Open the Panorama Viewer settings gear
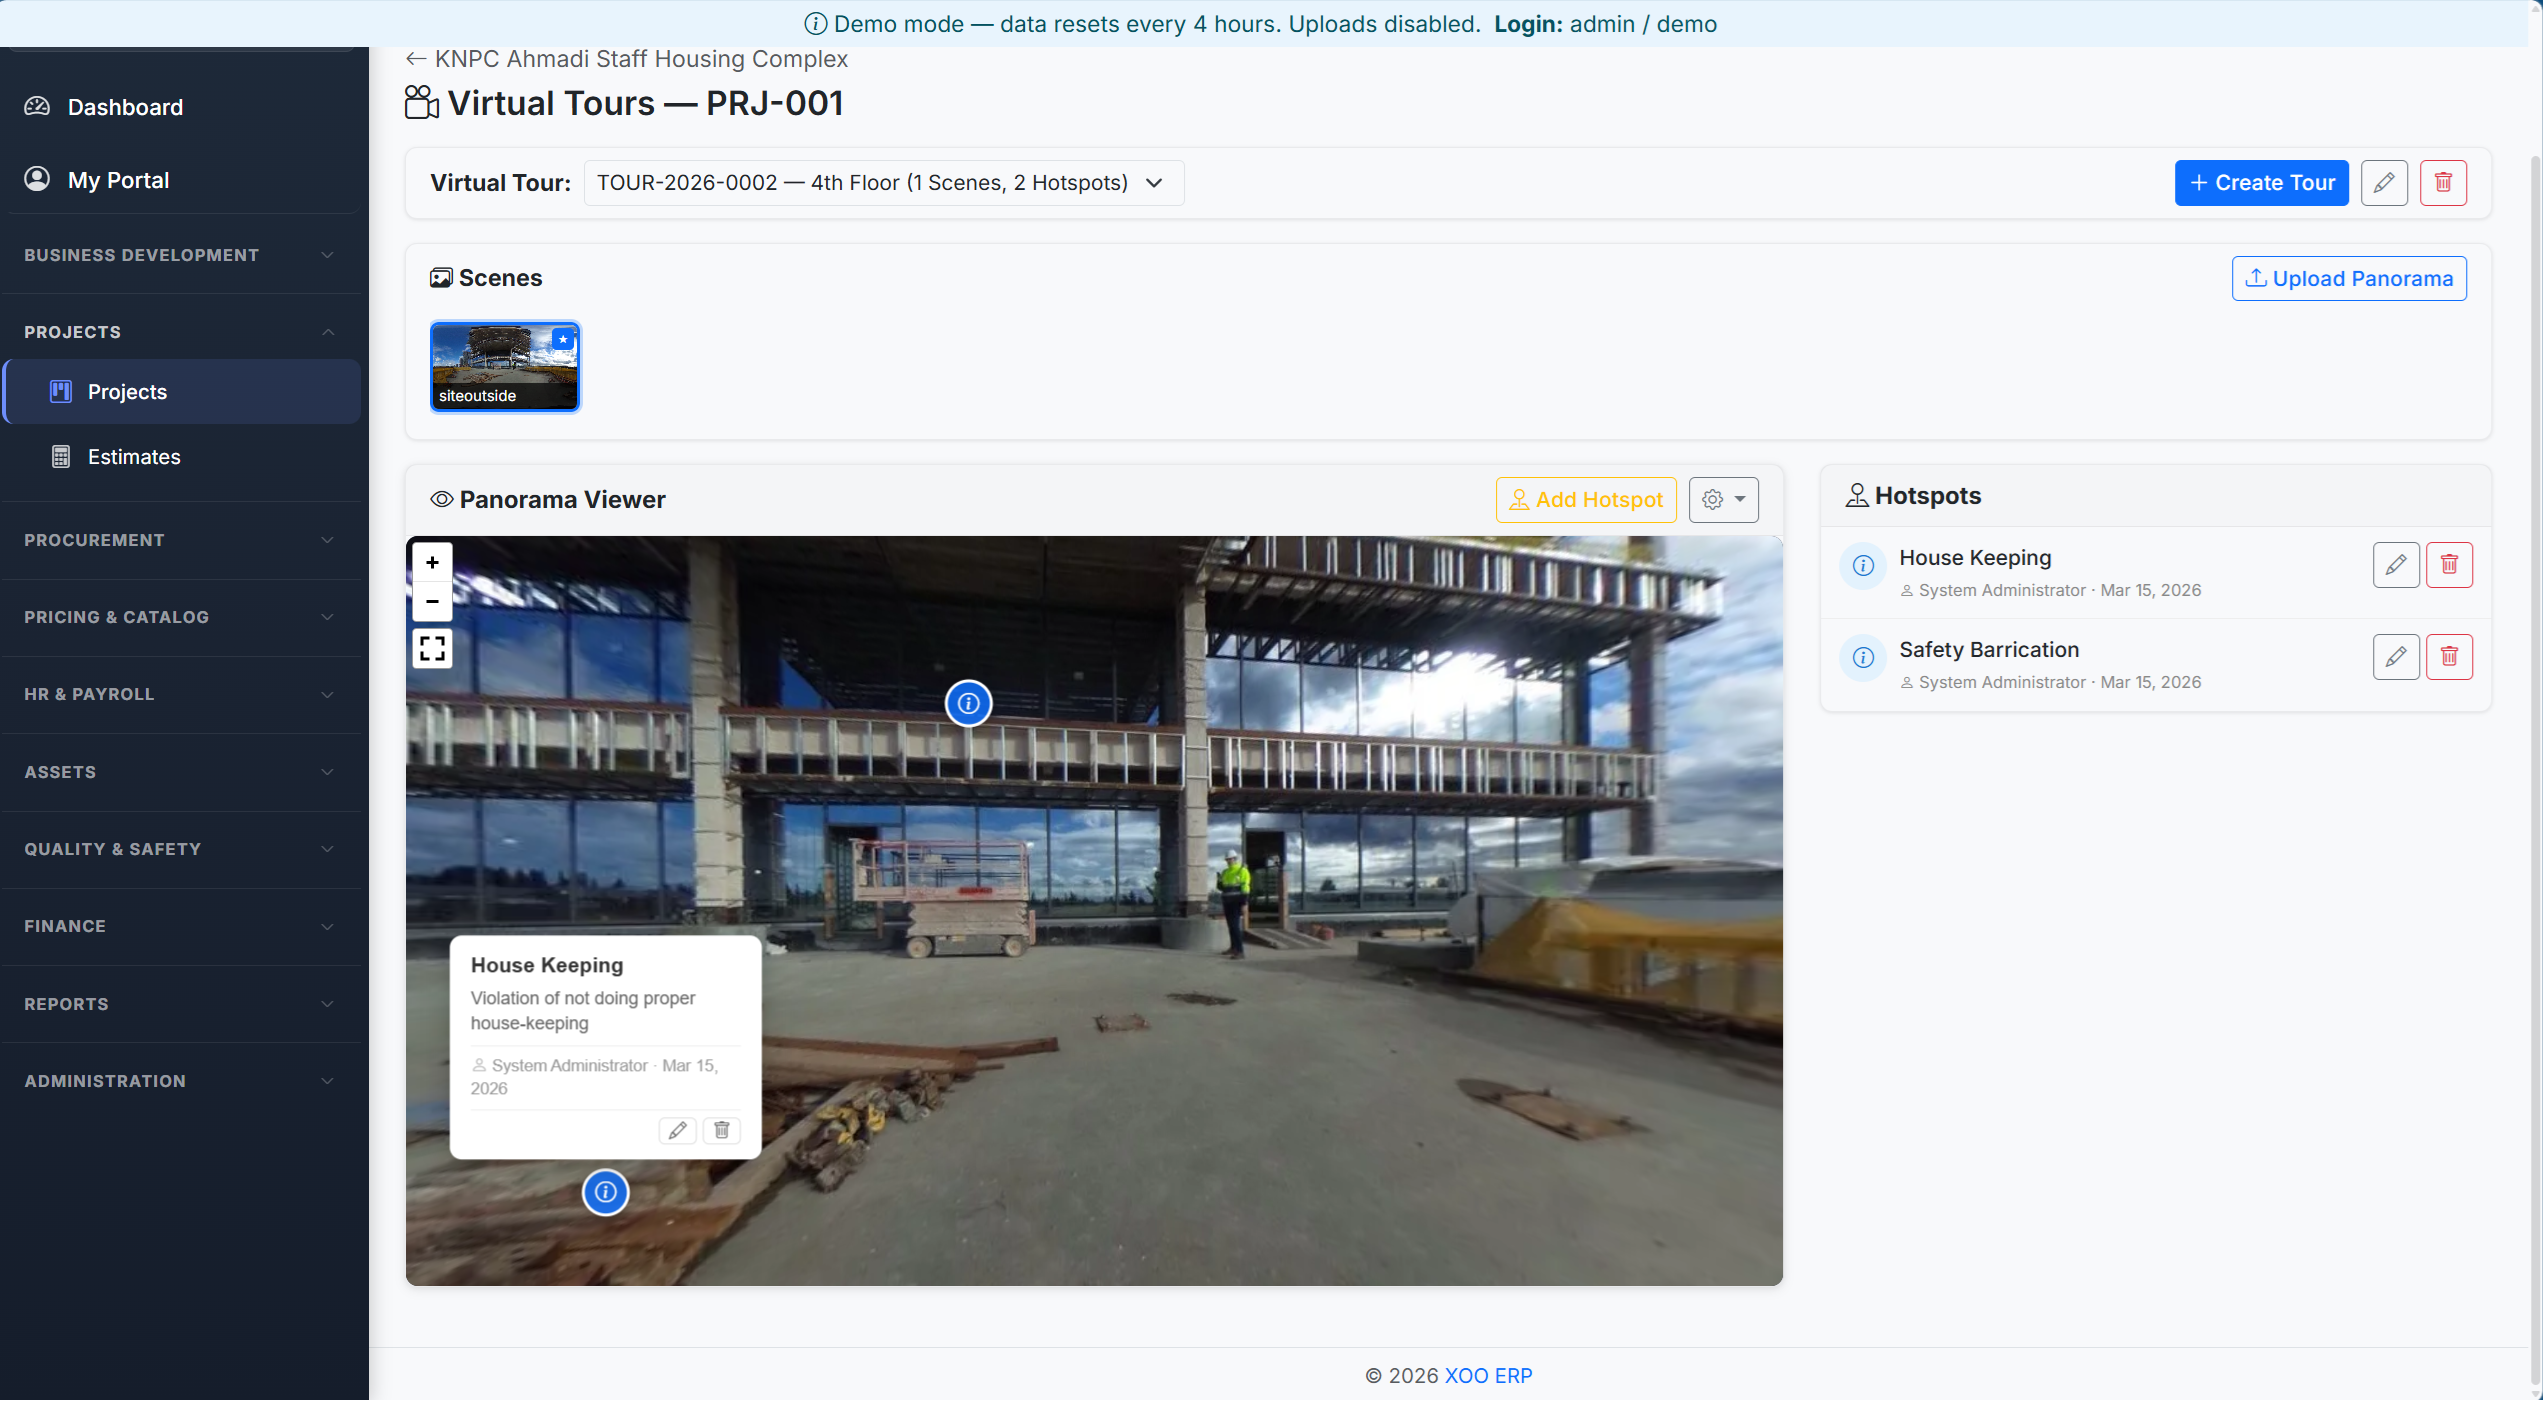 click(1722, 499)
